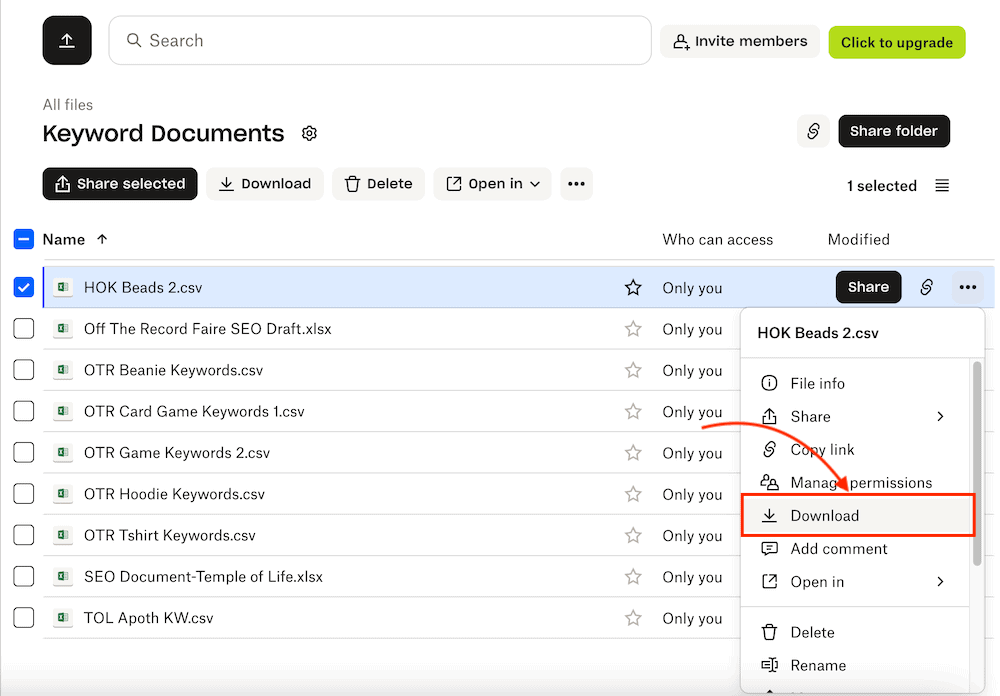The image size is (1000, 696).
Task: Check the OTR Hoodie Keywords.csv checkbox
Action: tap(24, 494)
